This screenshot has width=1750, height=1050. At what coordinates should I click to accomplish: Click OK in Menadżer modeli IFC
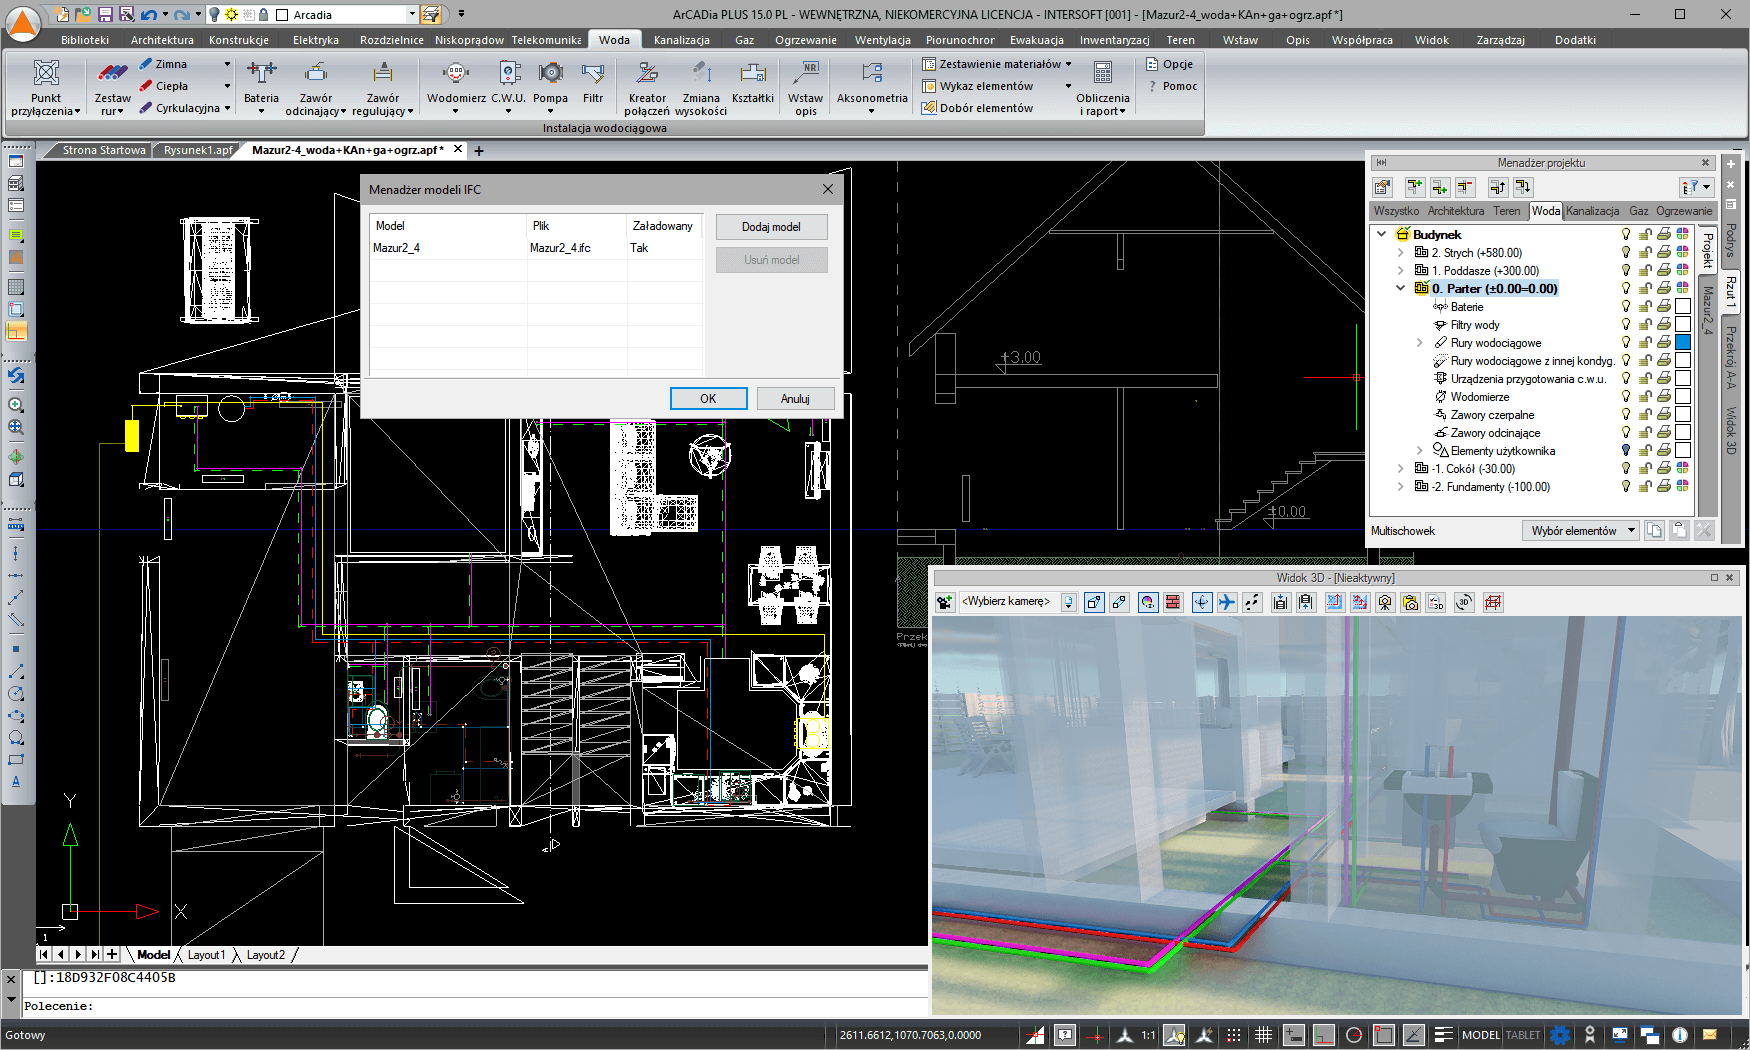pos(708,399)
